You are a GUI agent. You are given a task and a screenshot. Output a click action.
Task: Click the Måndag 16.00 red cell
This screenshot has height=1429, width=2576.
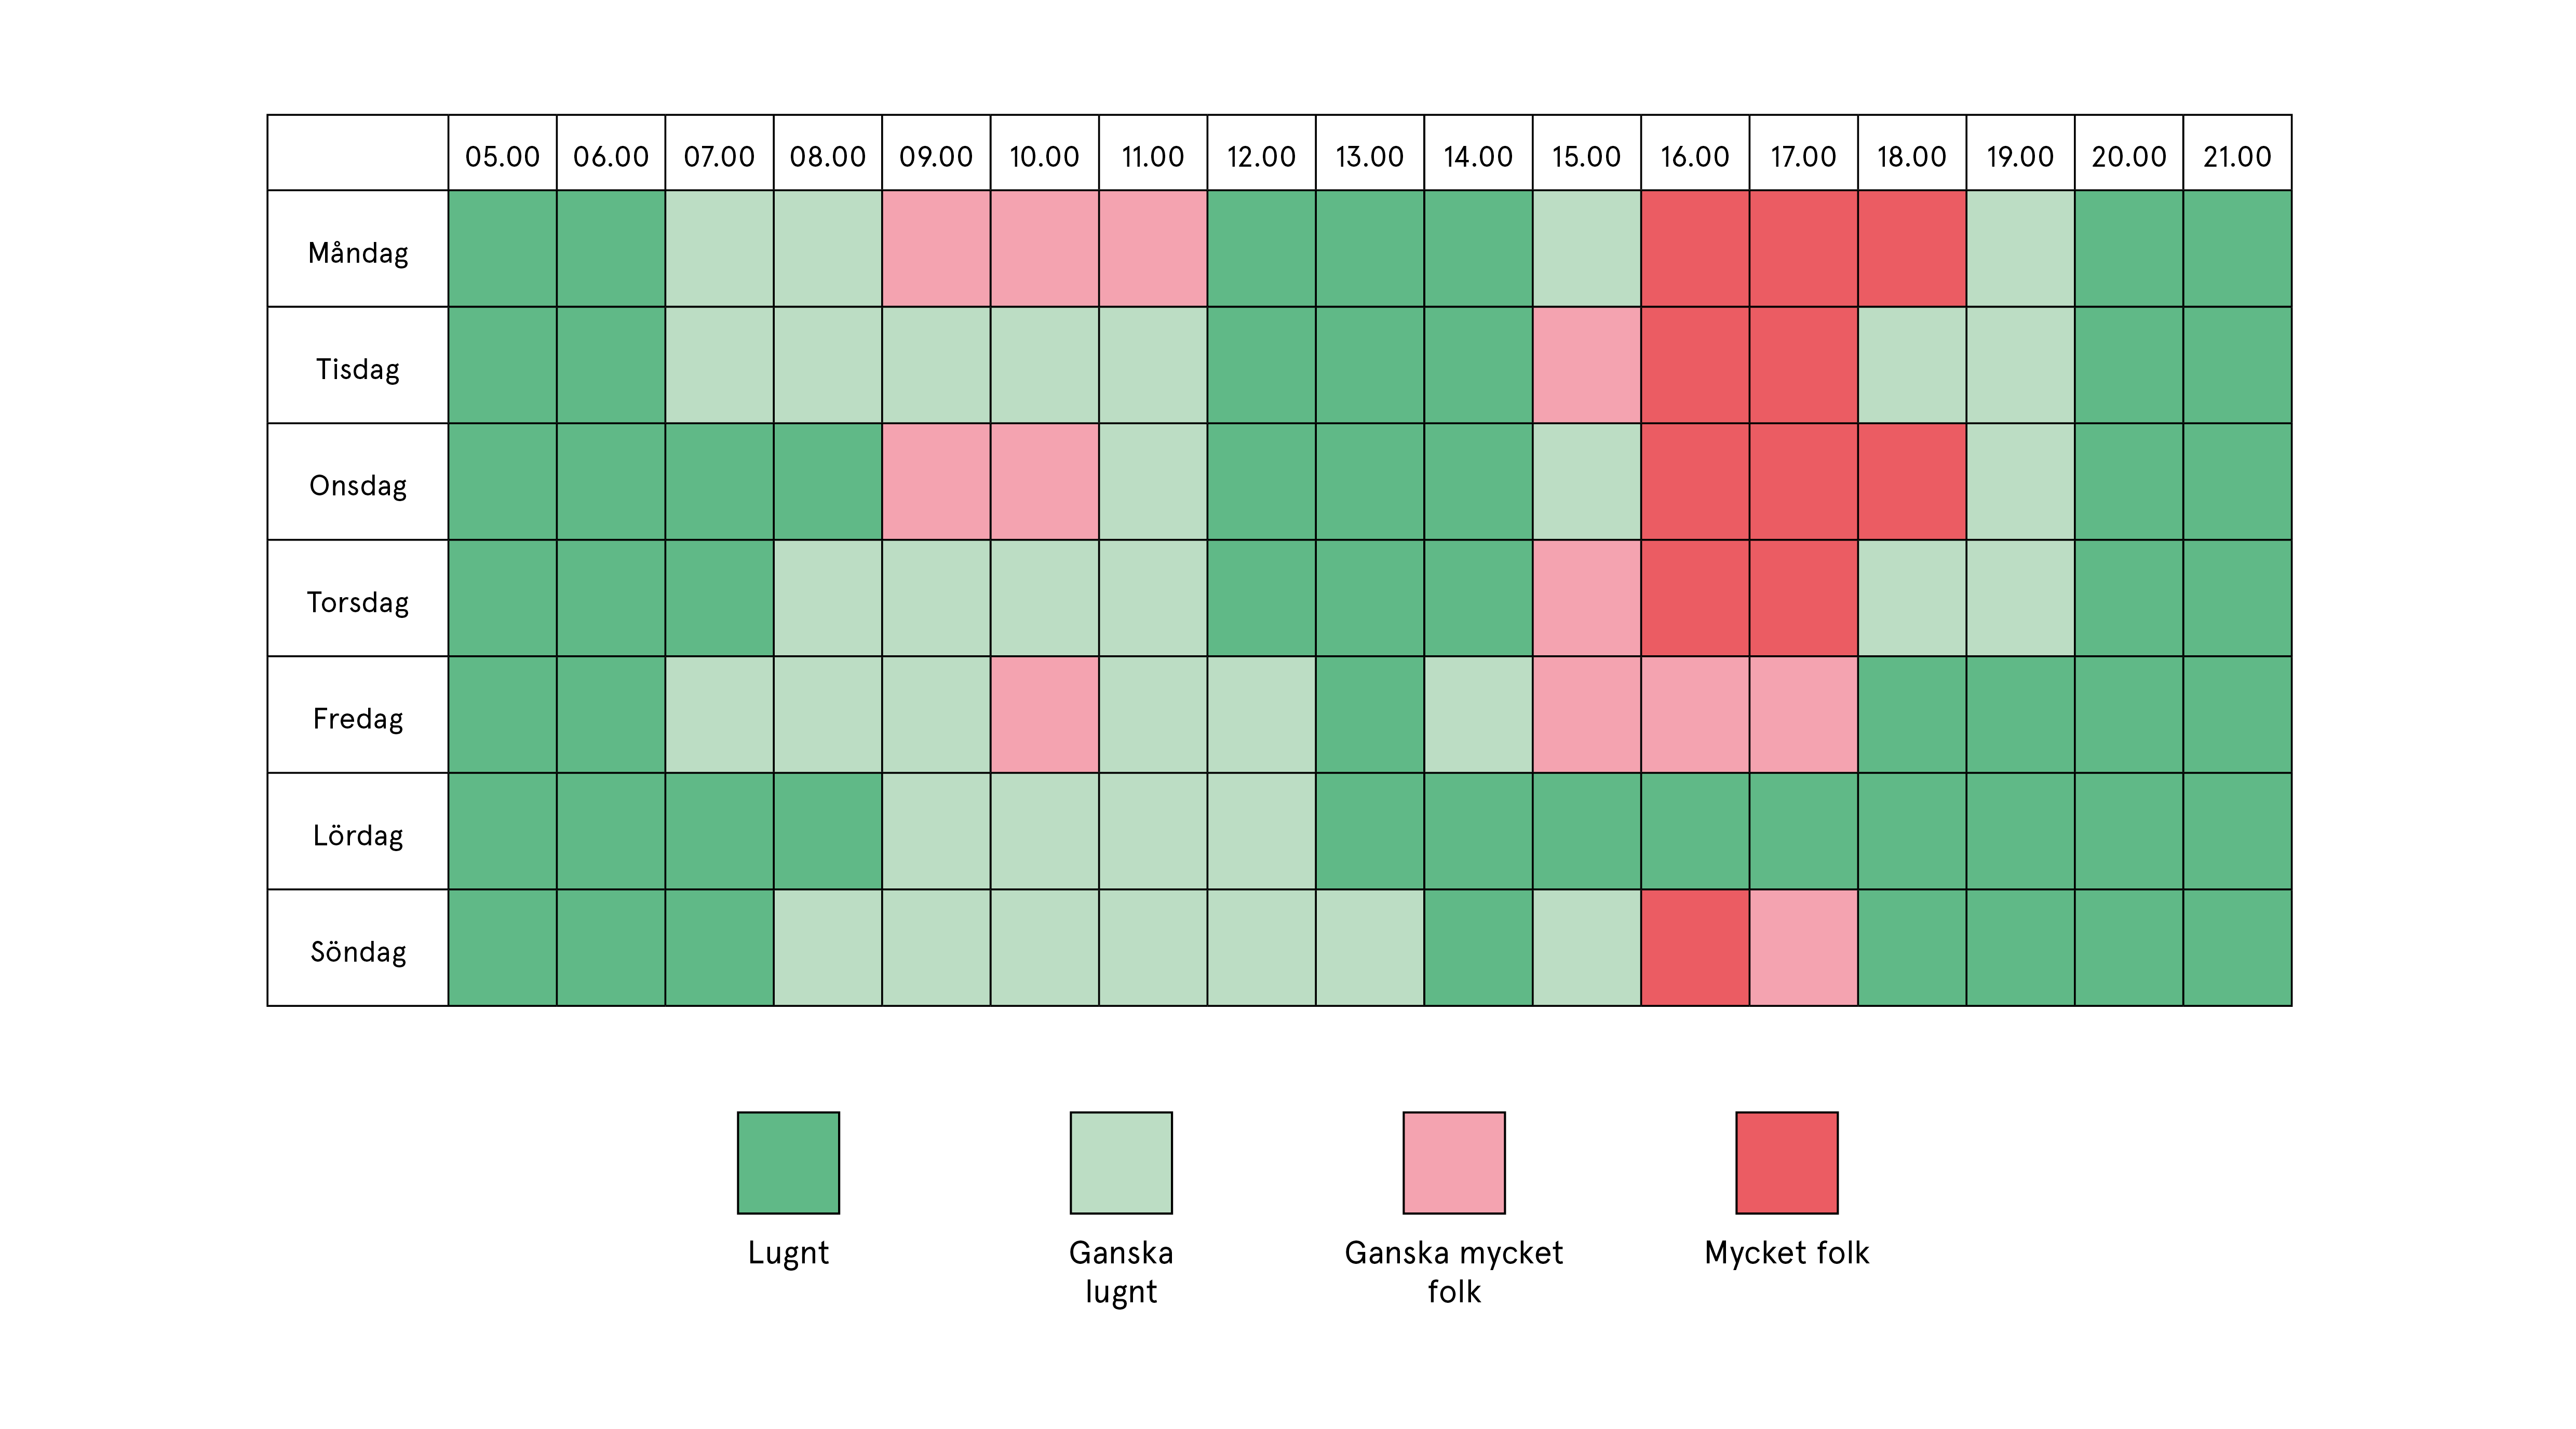tap(1695, 249)
